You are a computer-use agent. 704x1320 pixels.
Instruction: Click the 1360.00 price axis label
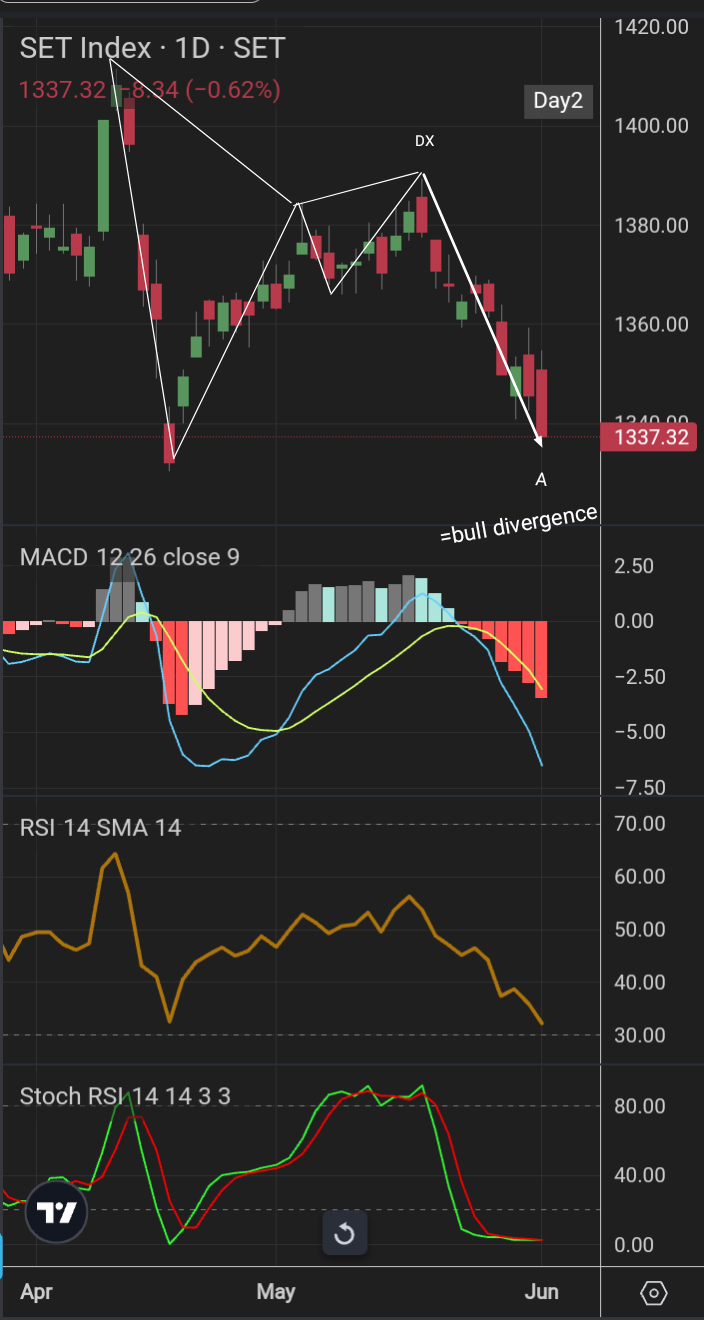point(651,324)
